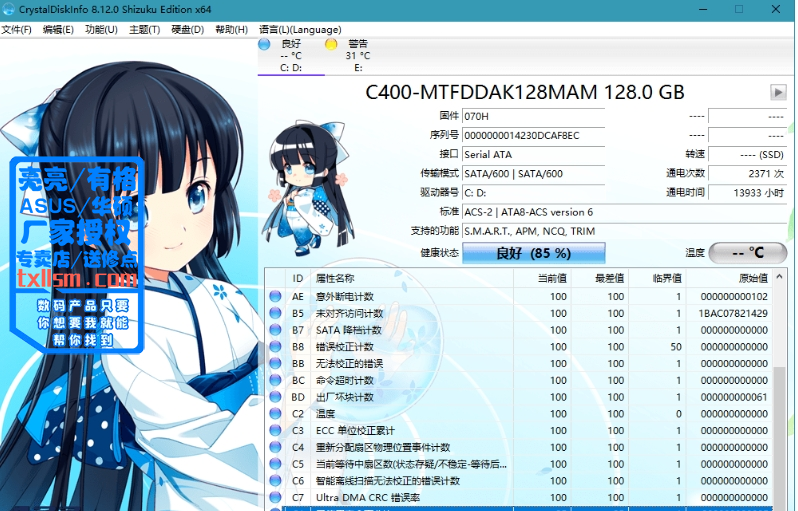This screenshot has width=798, height=511.
Task: Click scroll-up arrow of SMART list
Action: (779, 277)
